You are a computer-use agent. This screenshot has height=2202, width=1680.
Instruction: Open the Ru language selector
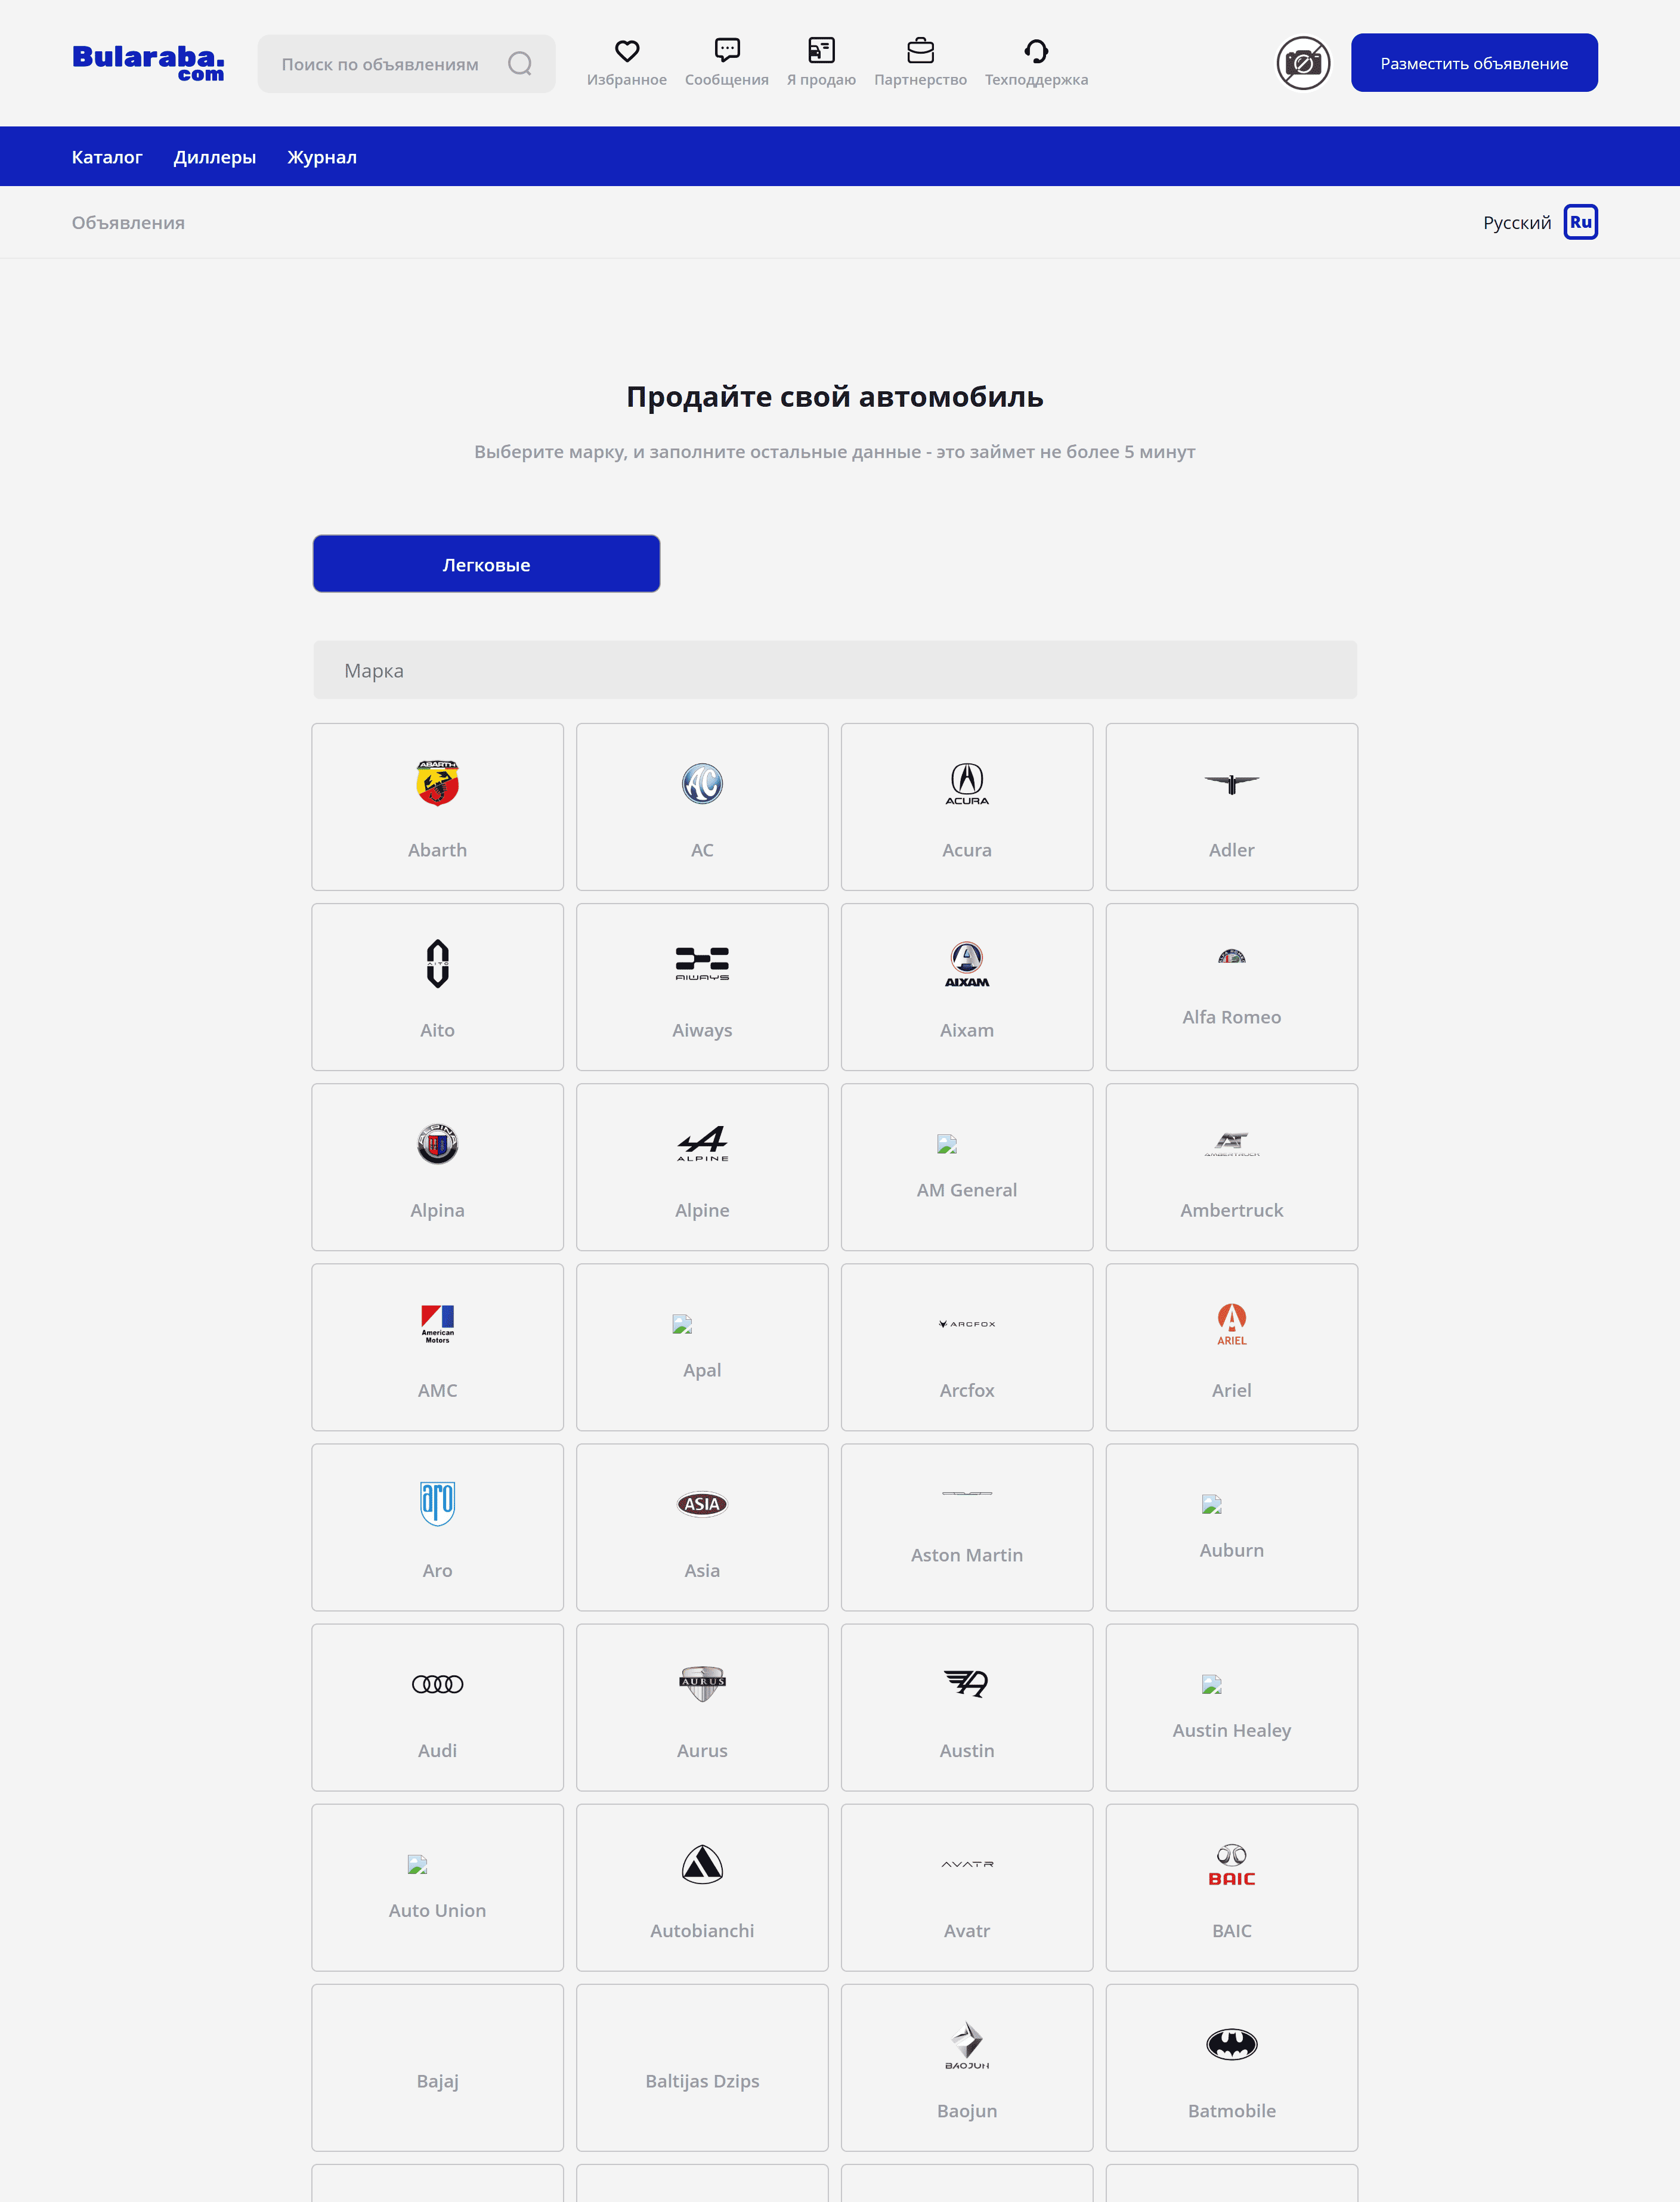(1580, 222)
